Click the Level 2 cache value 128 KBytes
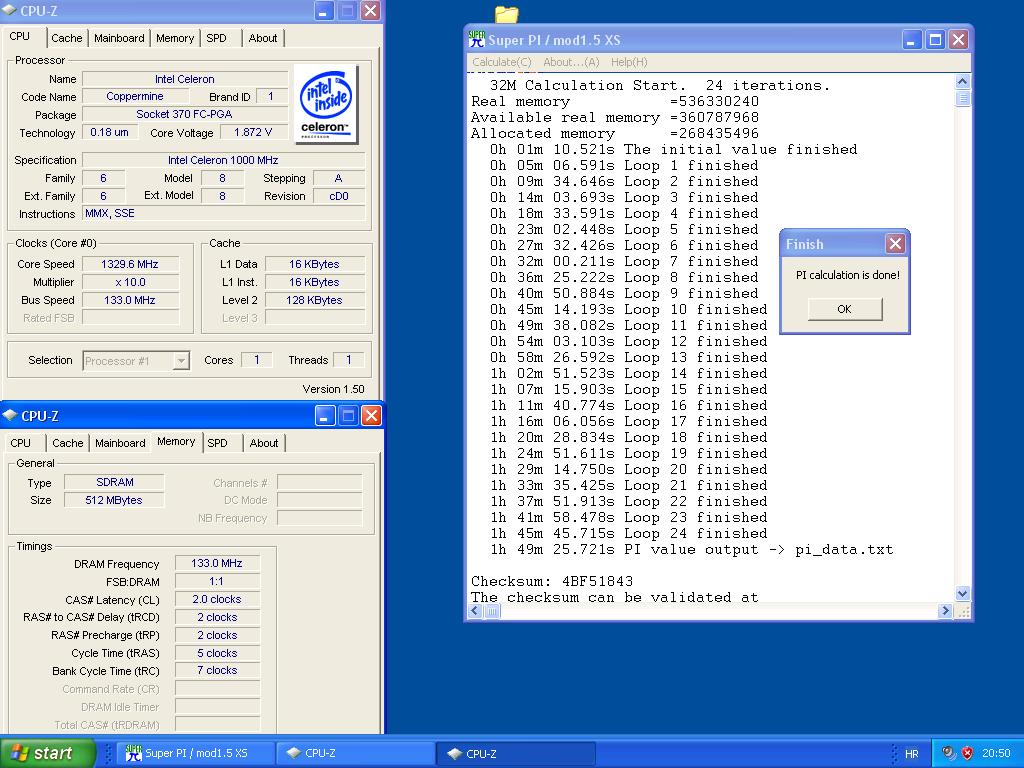Screen dimensions: 1024x768 point(314,300)
